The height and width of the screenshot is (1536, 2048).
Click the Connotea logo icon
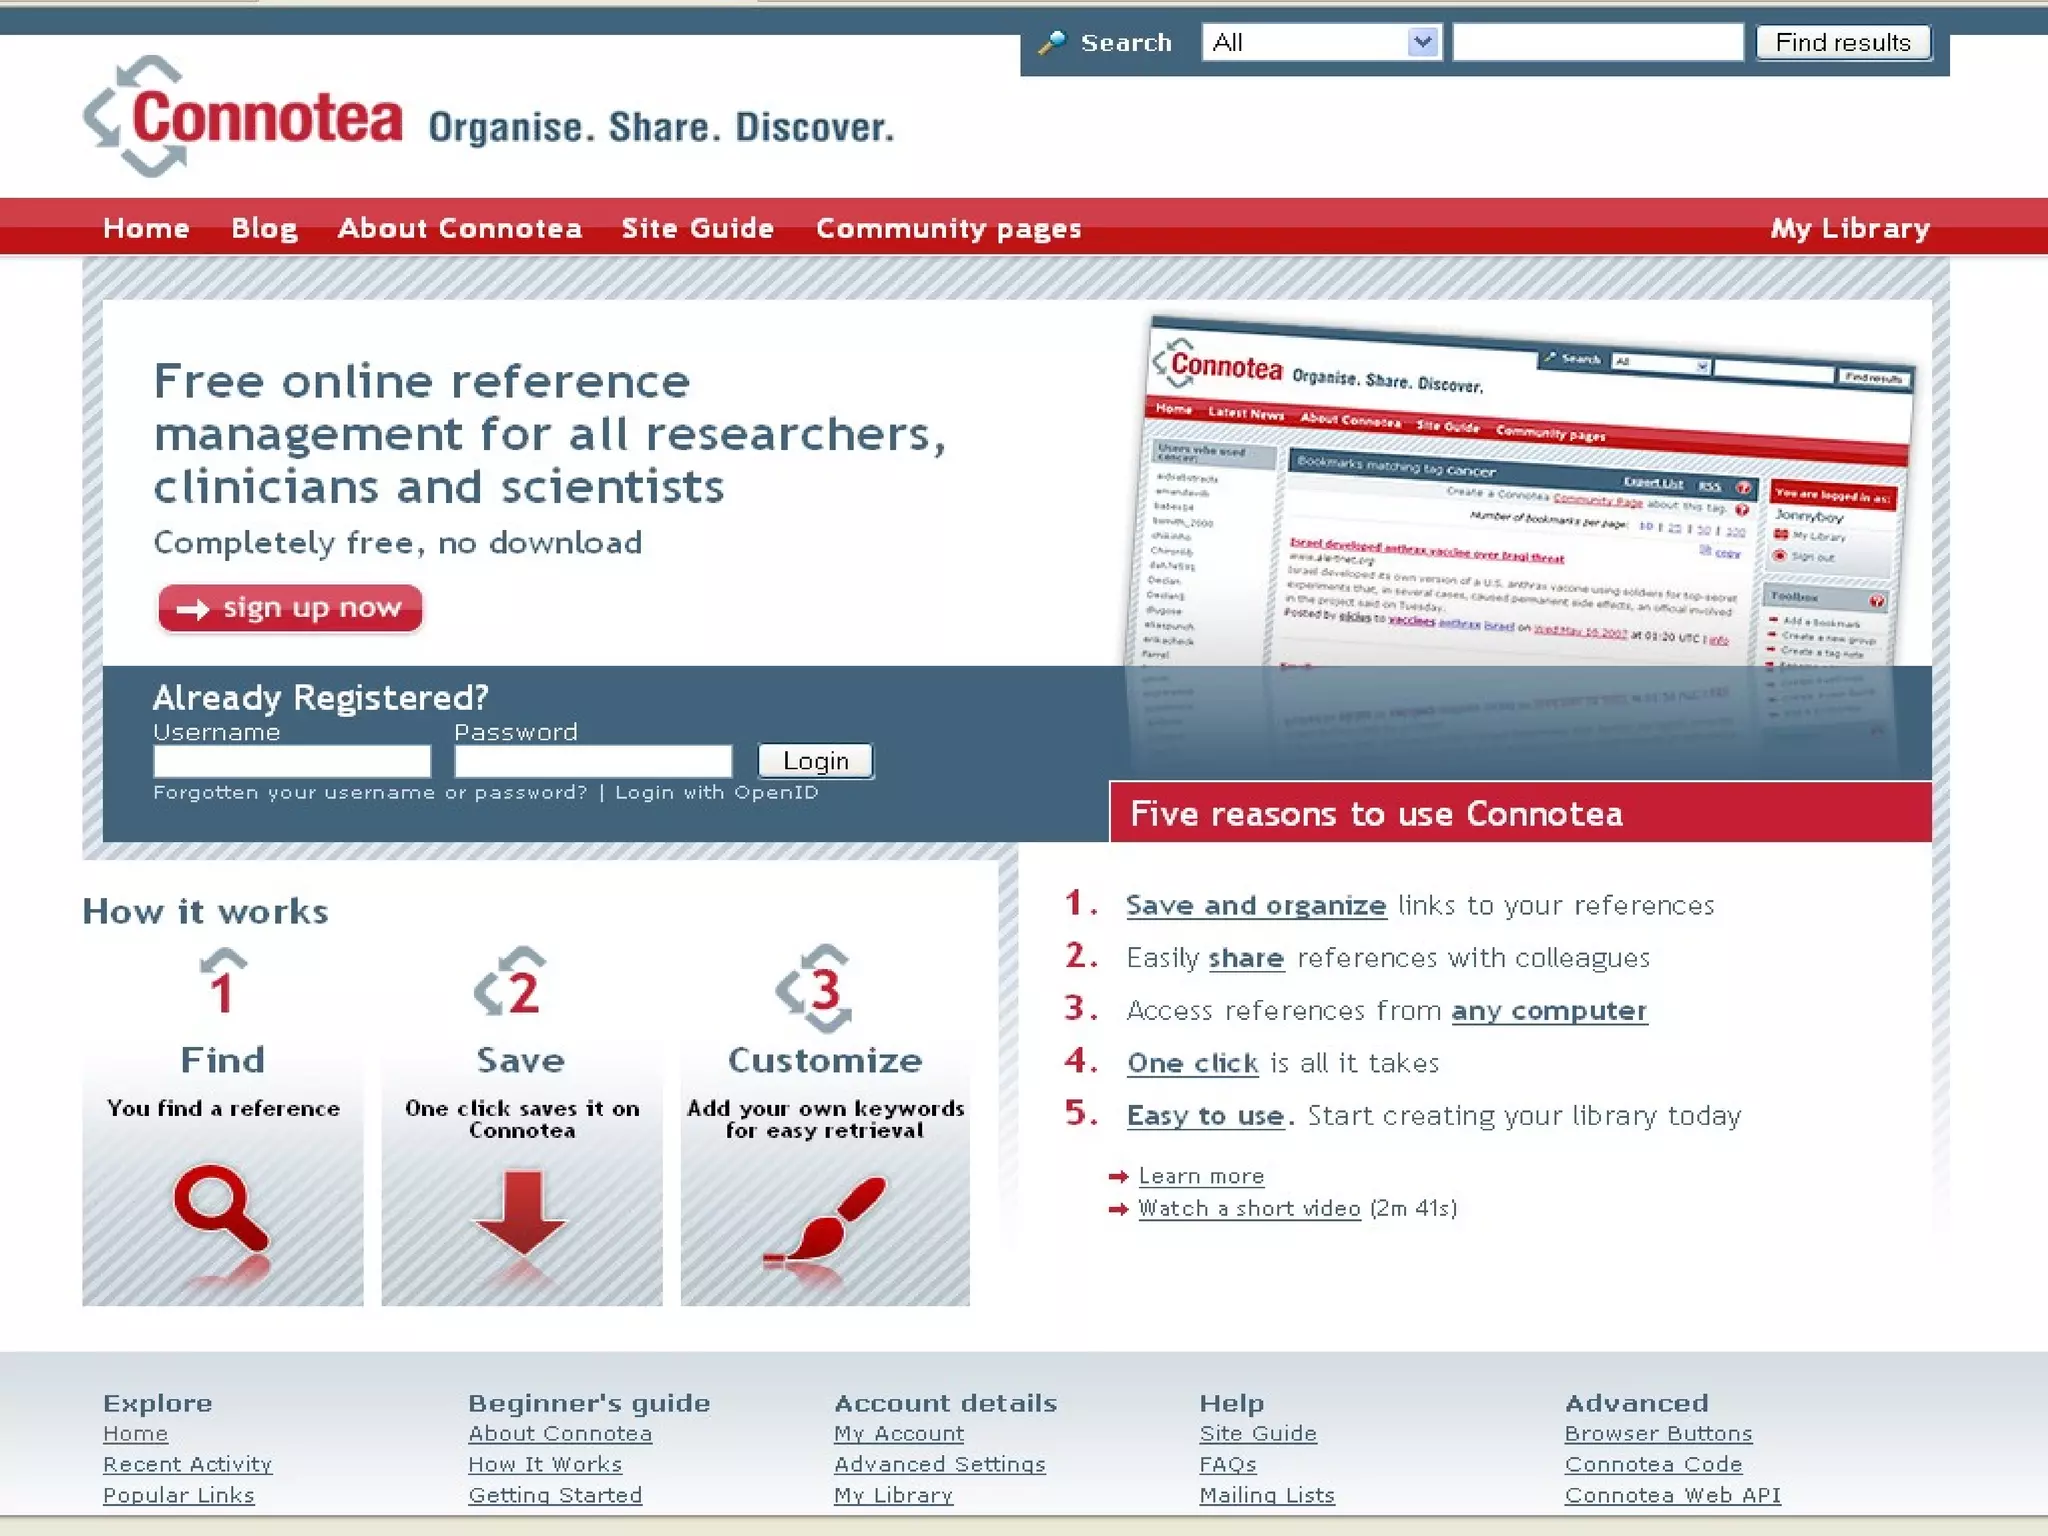coord(135,117)
